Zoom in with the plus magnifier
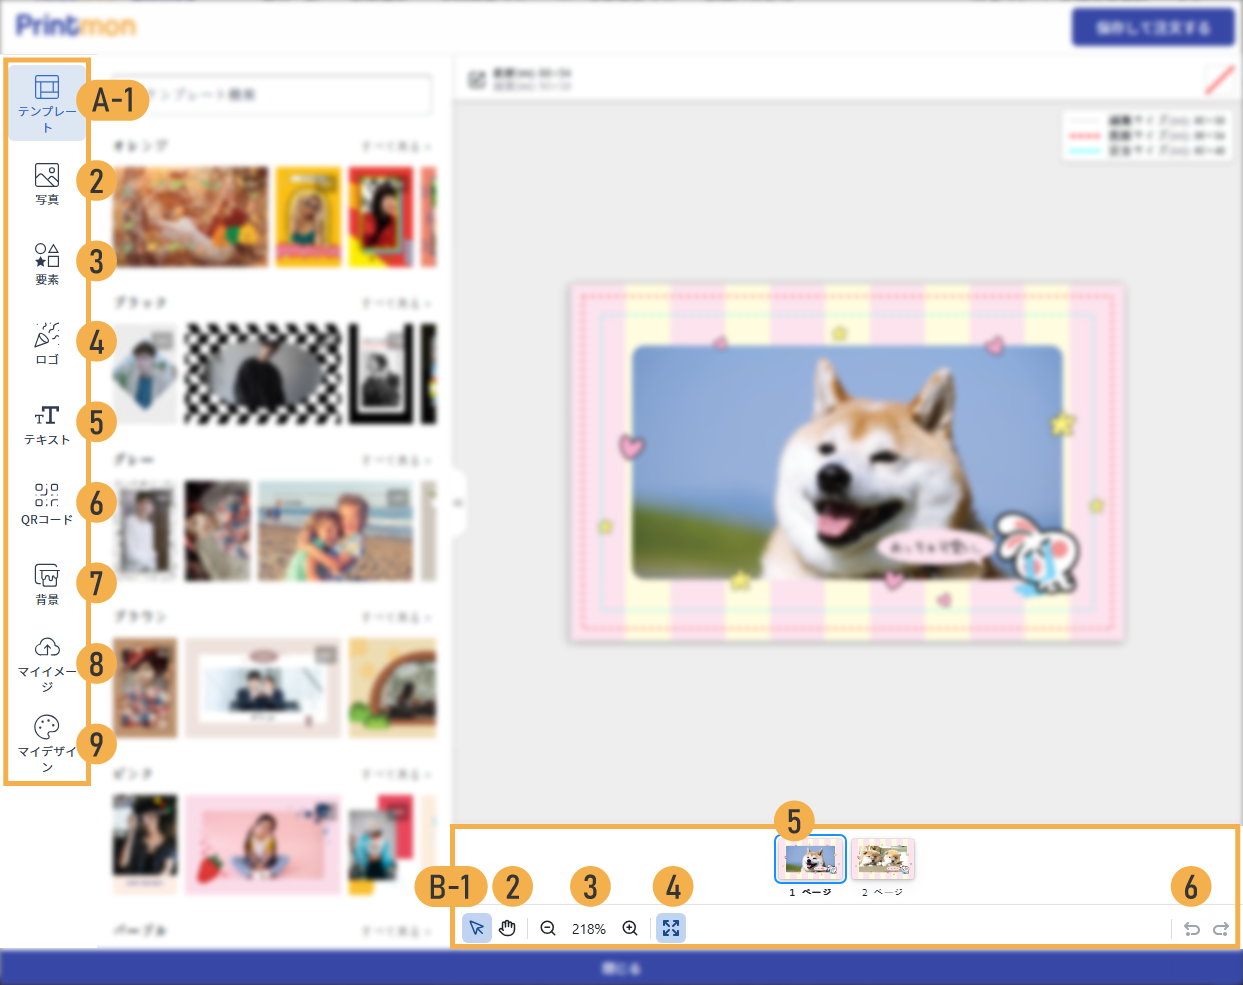Viewport: 1243px width, 985px height. [630, 928]
